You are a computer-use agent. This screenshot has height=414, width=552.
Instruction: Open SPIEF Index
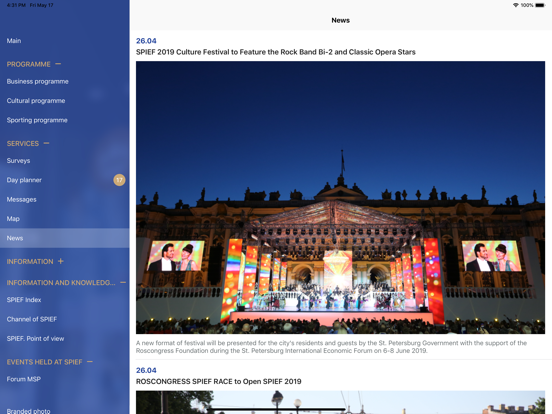(64, 300)
